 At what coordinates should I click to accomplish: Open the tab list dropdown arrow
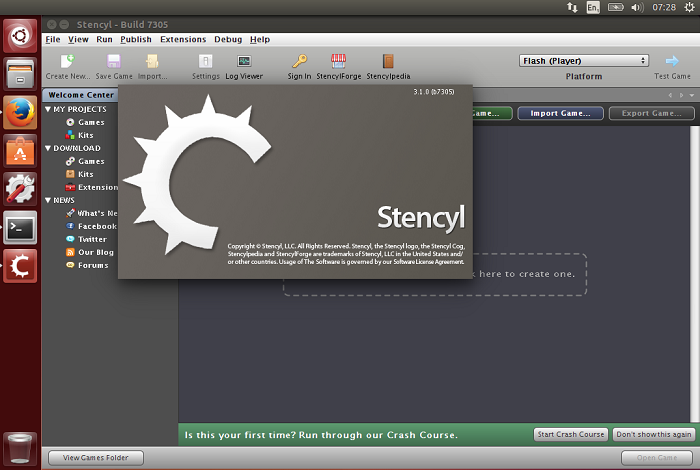pos(692,95)
